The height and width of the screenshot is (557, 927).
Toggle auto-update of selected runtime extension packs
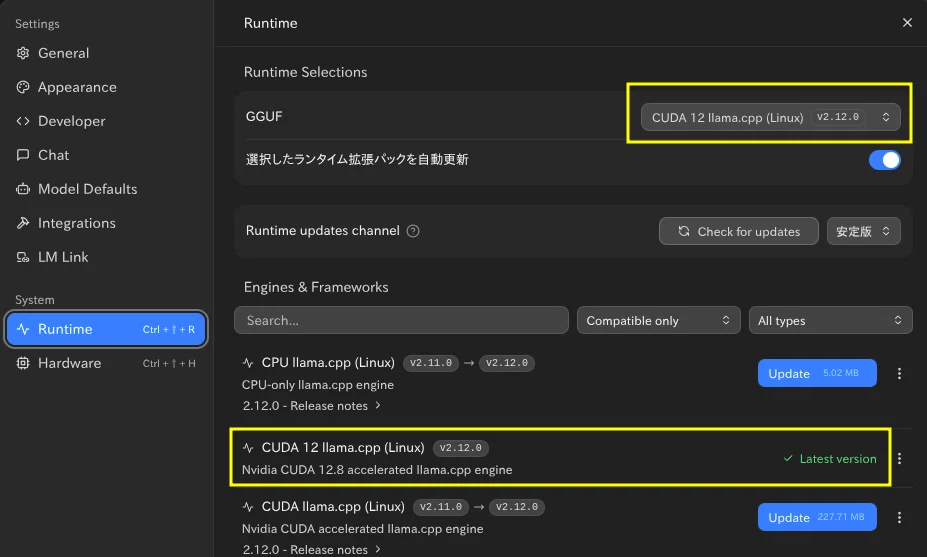click(x=884, y=160)
